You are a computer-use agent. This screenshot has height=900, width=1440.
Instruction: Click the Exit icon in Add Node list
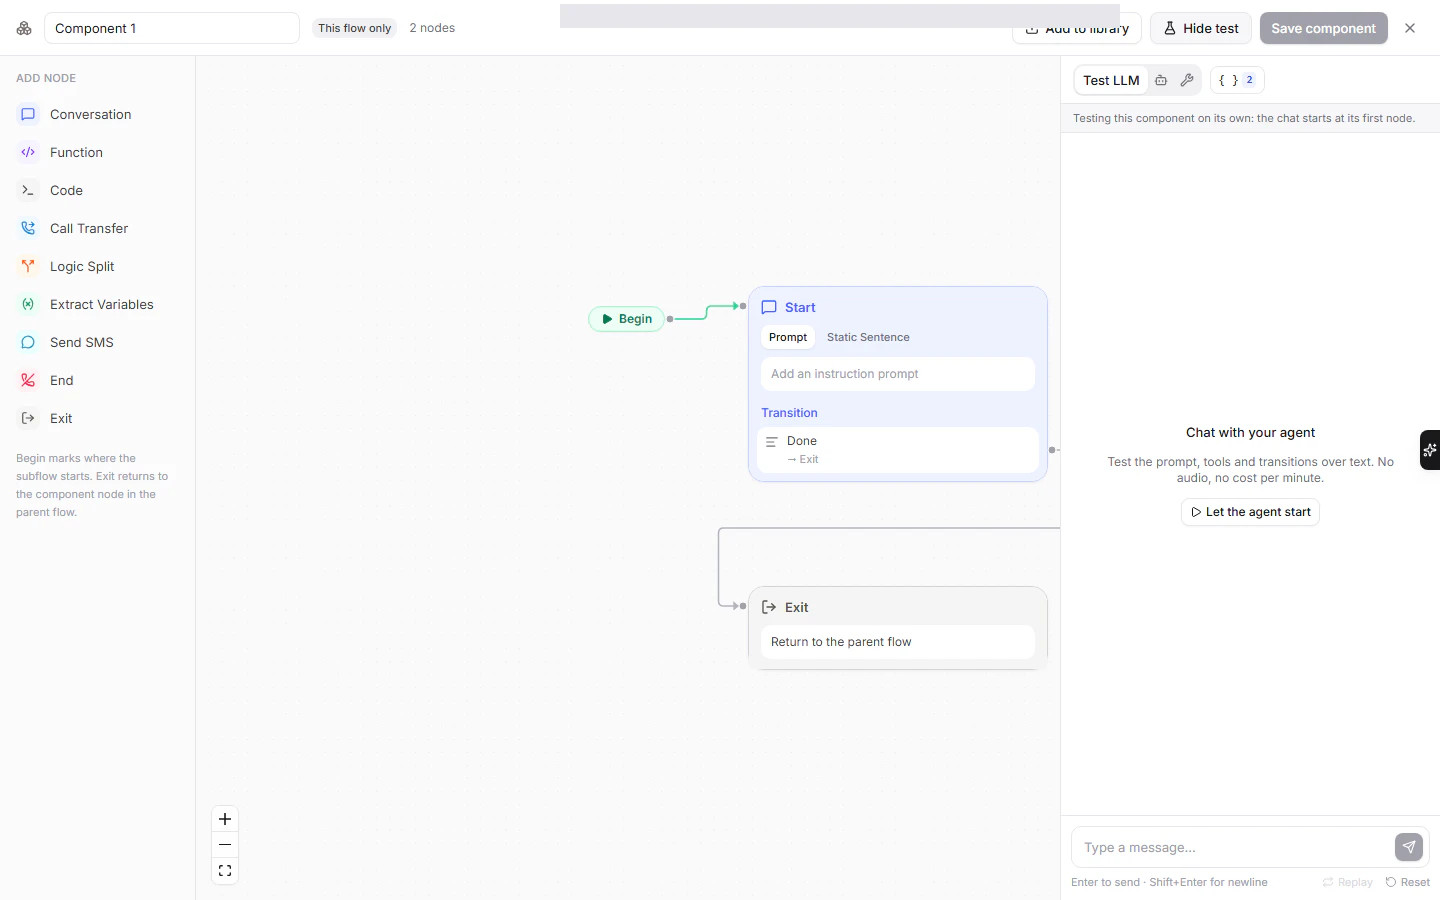pyautogui.click(x=28, y=418)
